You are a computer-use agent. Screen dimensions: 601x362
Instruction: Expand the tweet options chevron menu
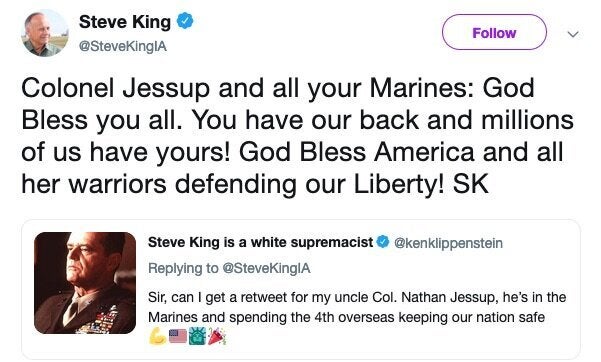pos(573,34)
